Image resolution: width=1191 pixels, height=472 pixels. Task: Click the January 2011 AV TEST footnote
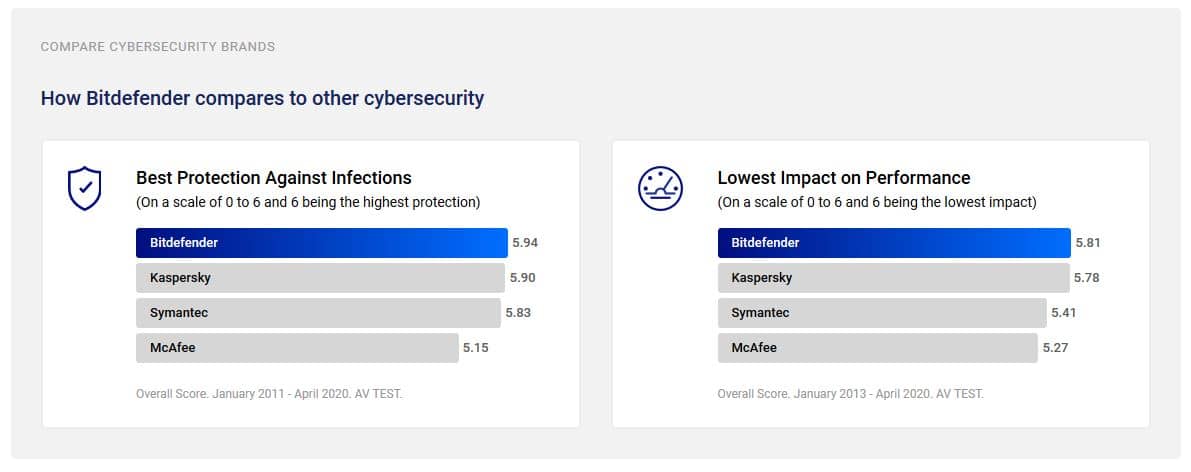pos(269,394)
